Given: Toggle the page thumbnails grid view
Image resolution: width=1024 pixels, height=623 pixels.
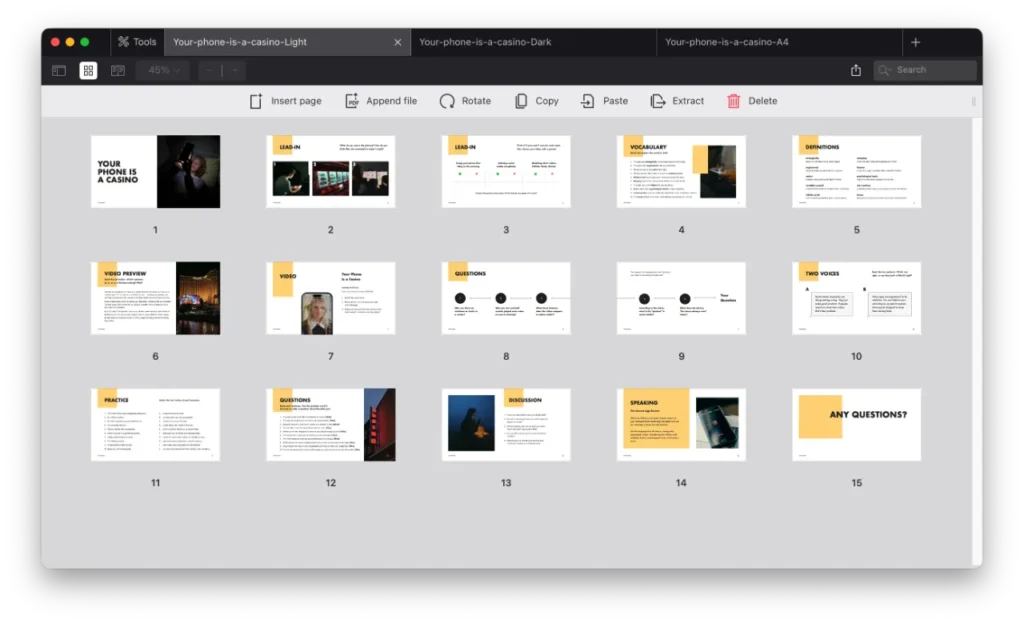Looking at the screenshot, I should pyautogui.click(x=88, y=70).
